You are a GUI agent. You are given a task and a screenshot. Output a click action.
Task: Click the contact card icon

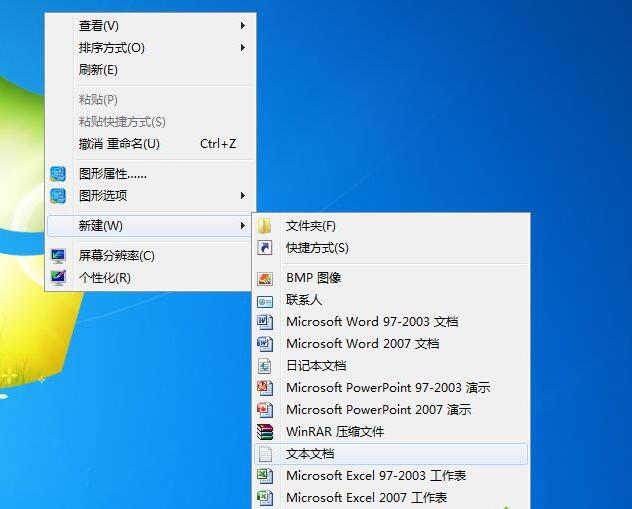(265, 301)
